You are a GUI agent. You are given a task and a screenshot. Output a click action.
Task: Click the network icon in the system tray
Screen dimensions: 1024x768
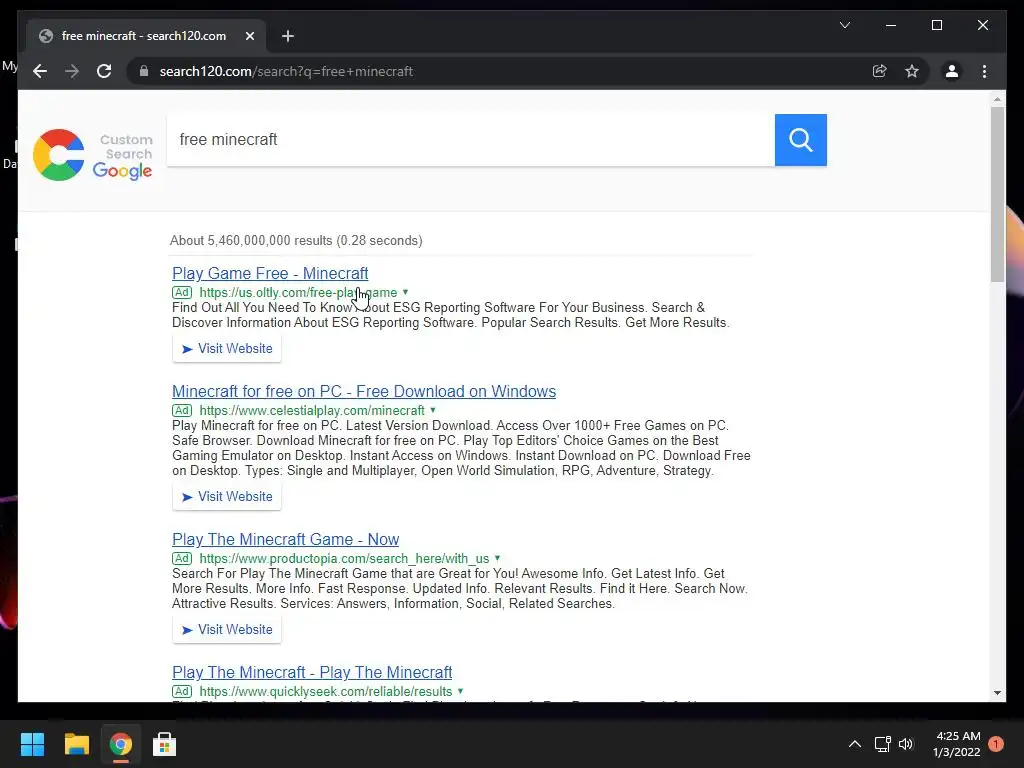883,744
